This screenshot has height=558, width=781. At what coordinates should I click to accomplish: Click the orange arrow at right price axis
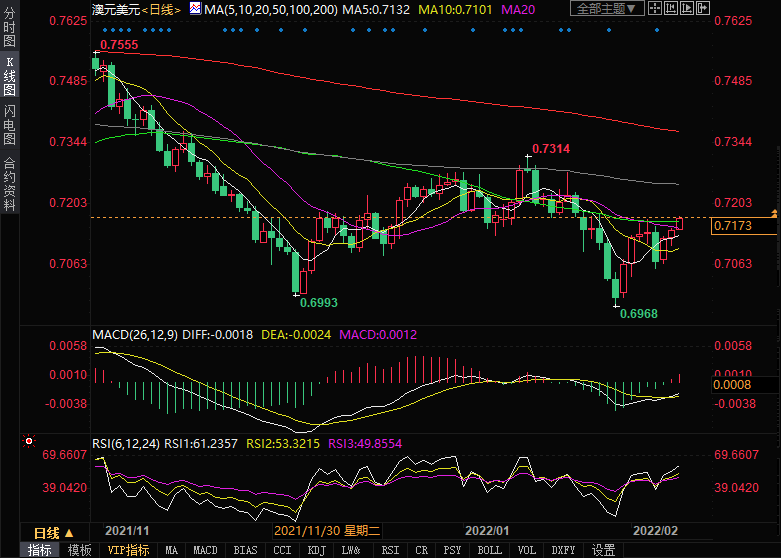coord(773,215)
